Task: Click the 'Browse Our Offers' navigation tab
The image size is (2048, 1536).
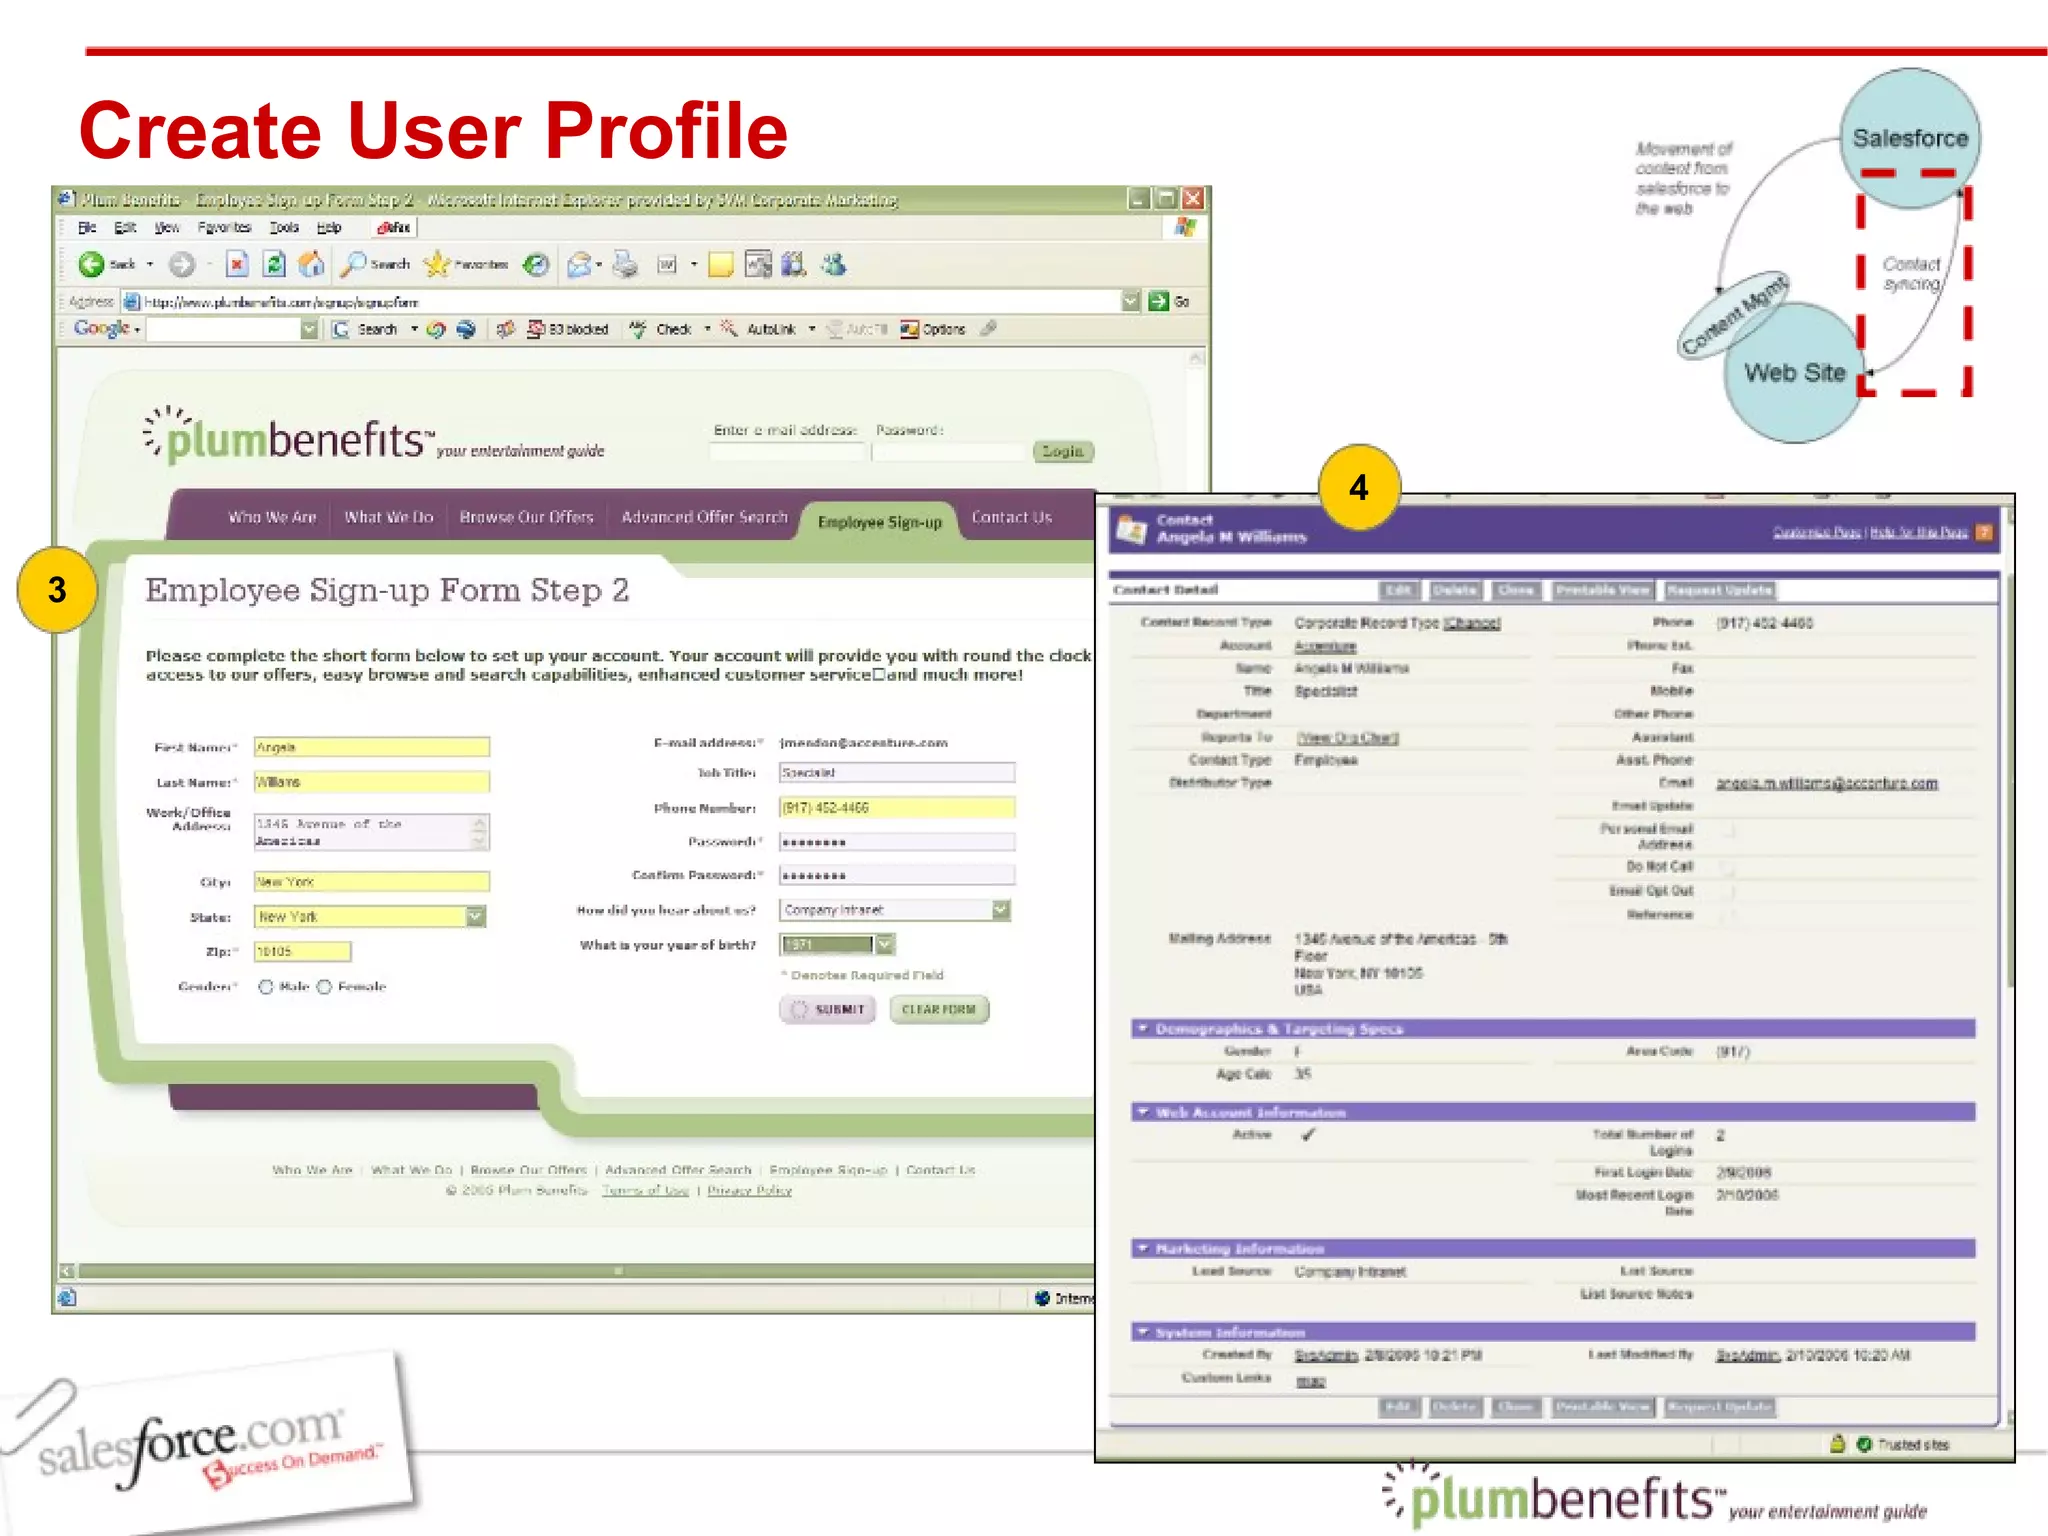Action: [x=526, y=517]
